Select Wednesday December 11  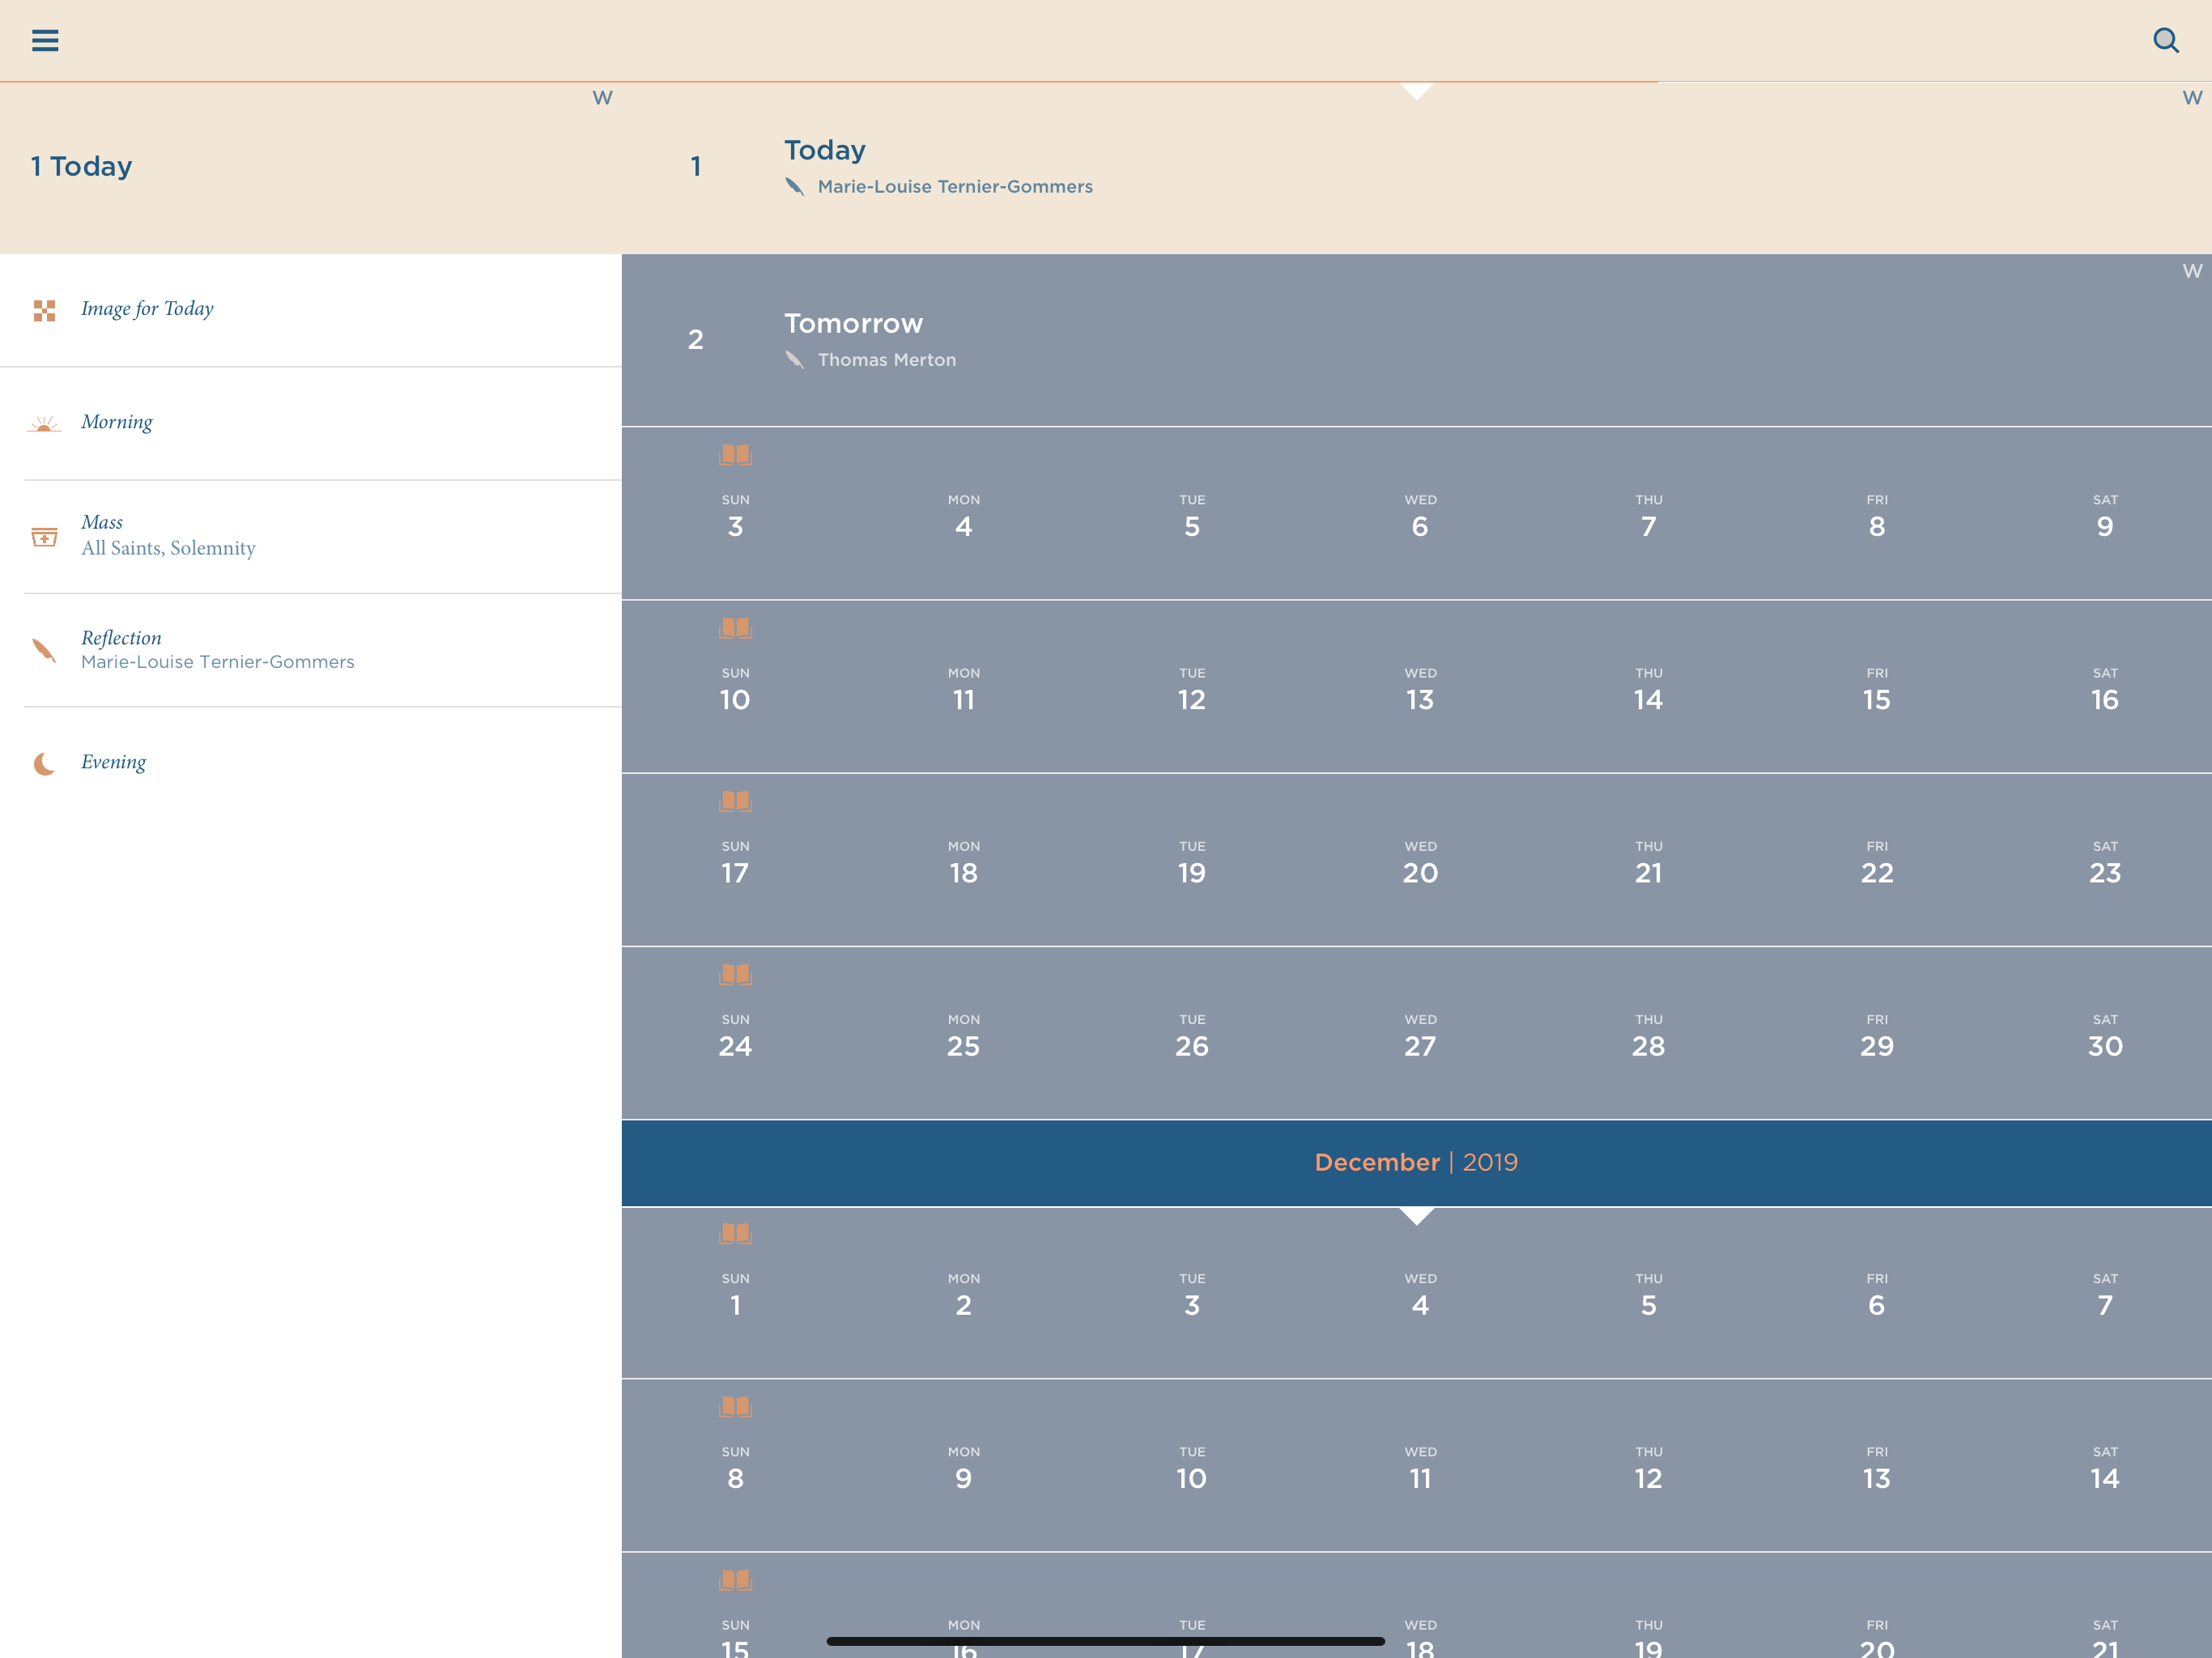tap(1420, 1467)
